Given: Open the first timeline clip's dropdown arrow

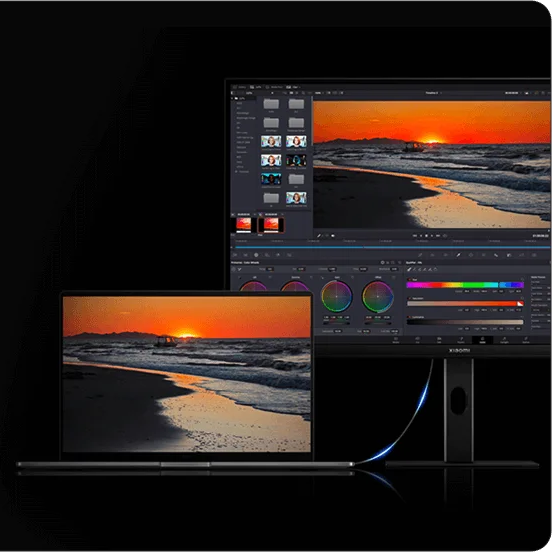Looking at the screenshot, I should point(255,214).
